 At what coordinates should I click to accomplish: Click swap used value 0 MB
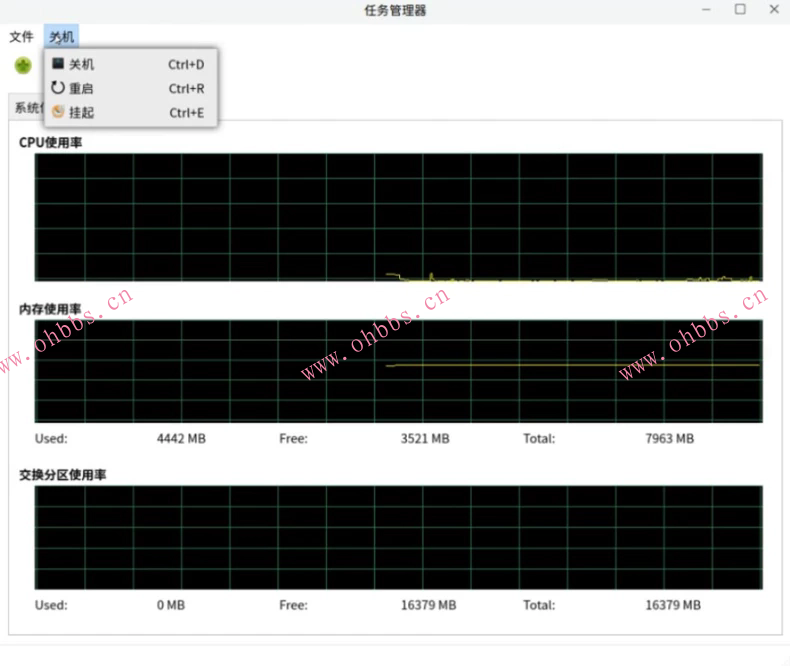tap(171, 605)
